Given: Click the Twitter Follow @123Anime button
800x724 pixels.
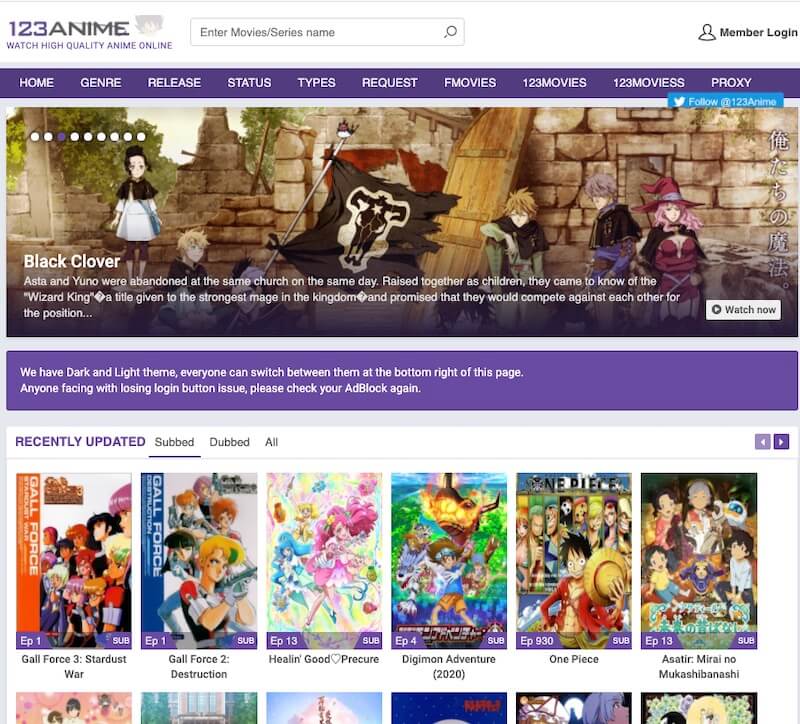Looking at the screenshot, I should tap(726, 102).
